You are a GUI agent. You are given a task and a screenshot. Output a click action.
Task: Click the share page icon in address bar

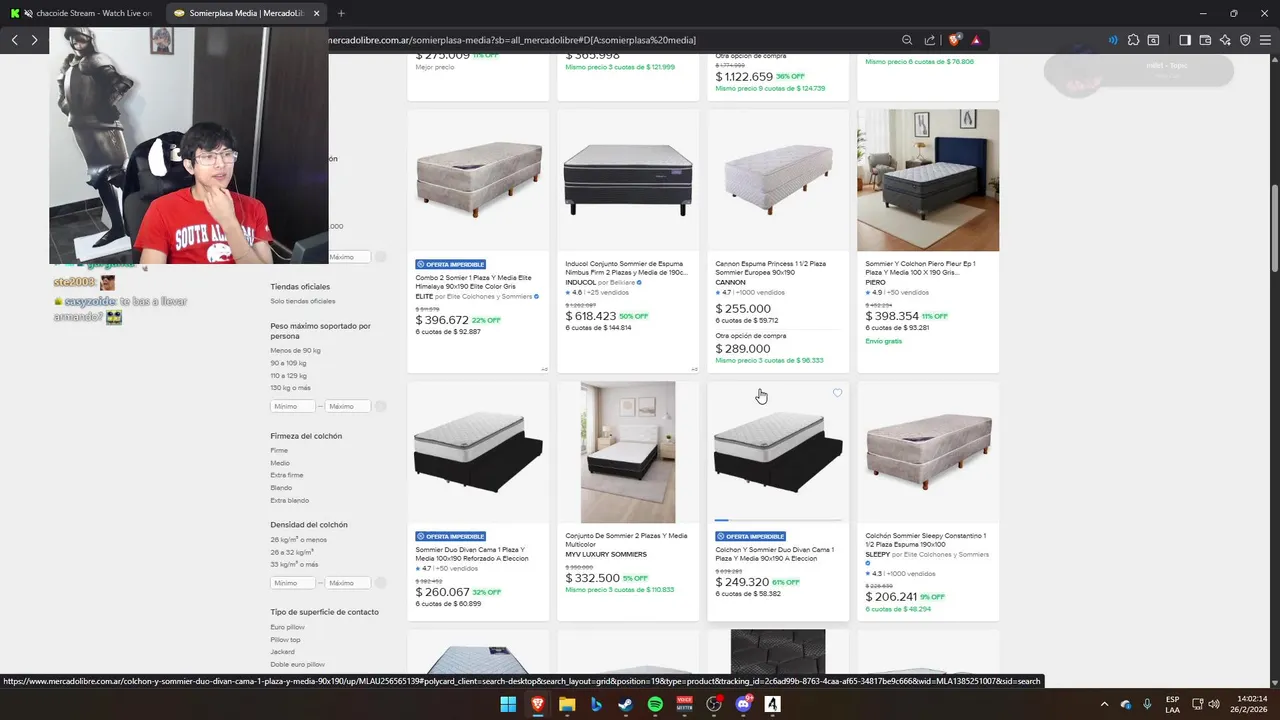click(x=930, y=40)
